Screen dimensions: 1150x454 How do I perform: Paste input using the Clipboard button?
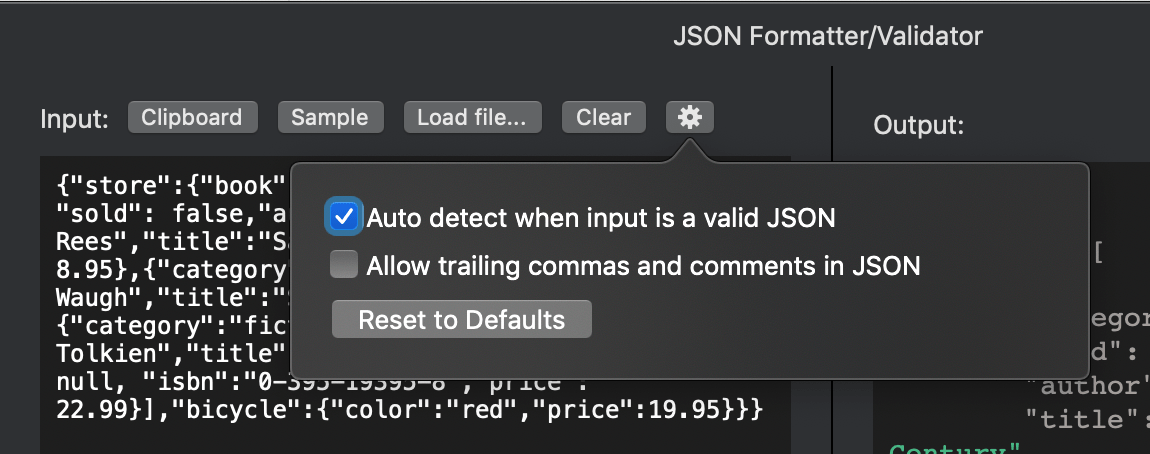coord(192,117)
